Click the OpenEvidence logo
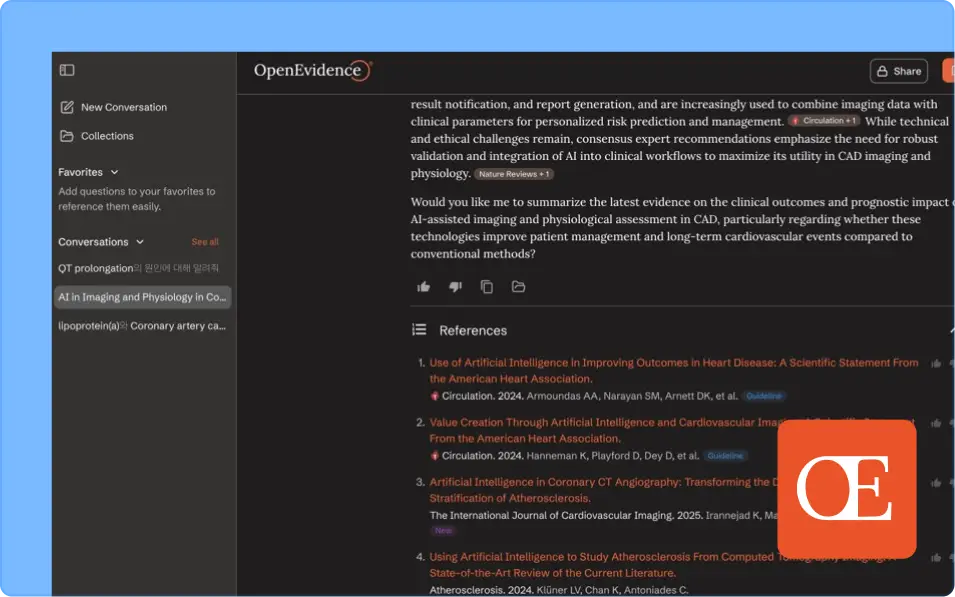955x597 pixels. pos(313,71)
